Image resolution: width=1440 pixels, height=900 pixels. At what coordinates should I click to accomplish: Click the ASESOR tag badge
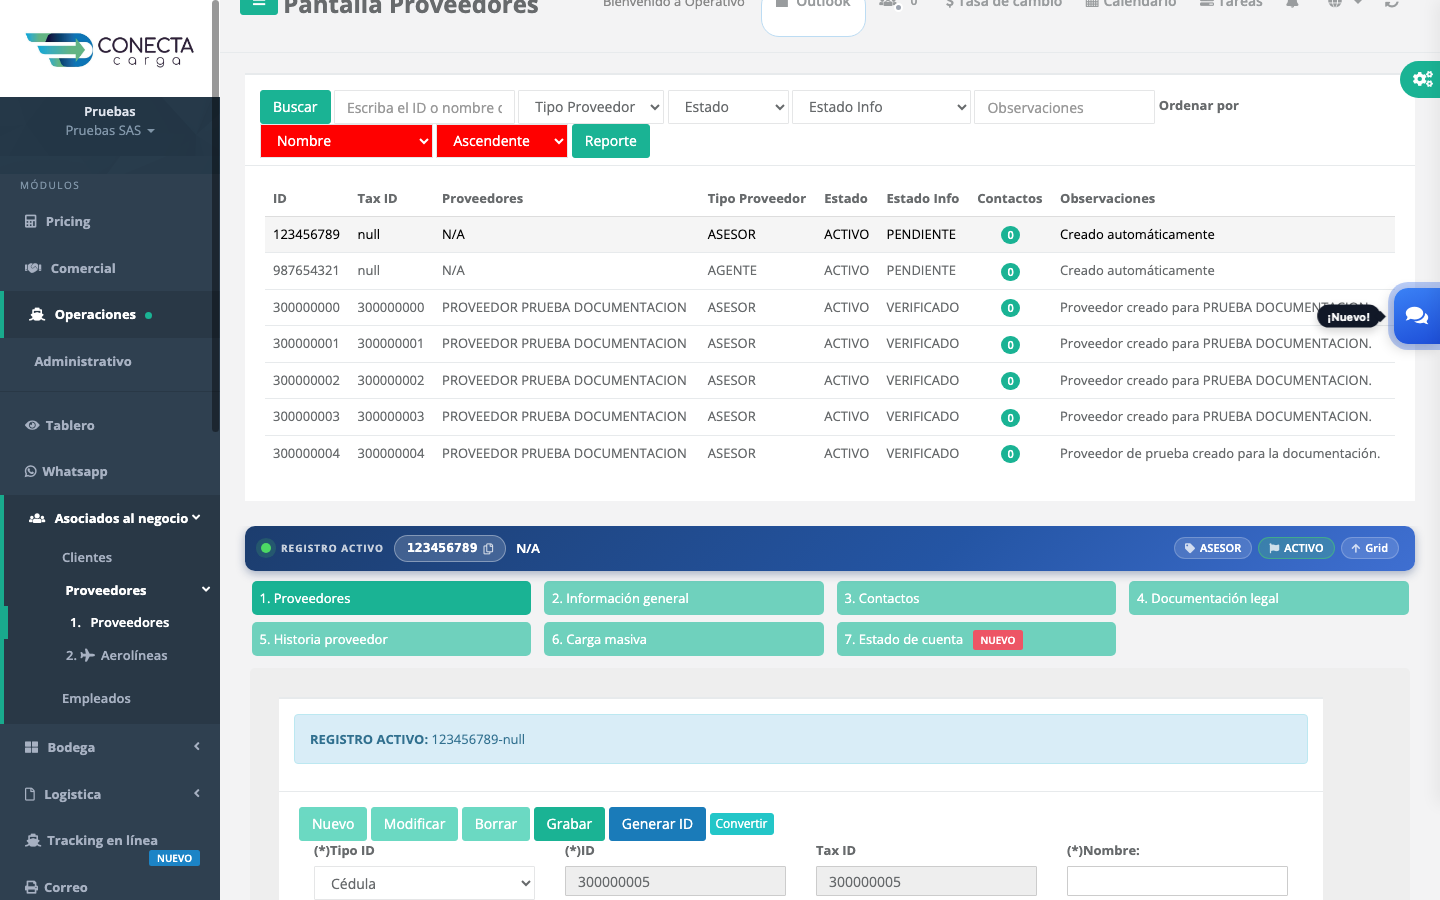click(x=1213, y=548)
